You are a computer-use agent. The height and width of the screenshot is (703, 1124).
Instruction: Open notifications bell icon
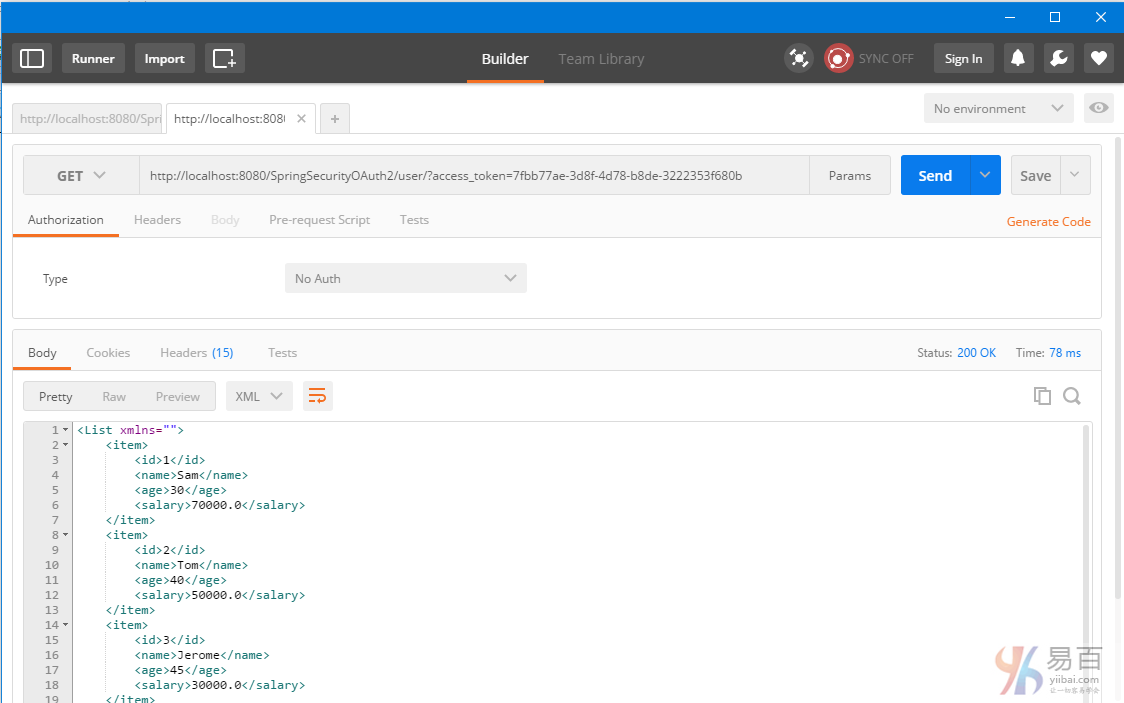[1018, 58]
